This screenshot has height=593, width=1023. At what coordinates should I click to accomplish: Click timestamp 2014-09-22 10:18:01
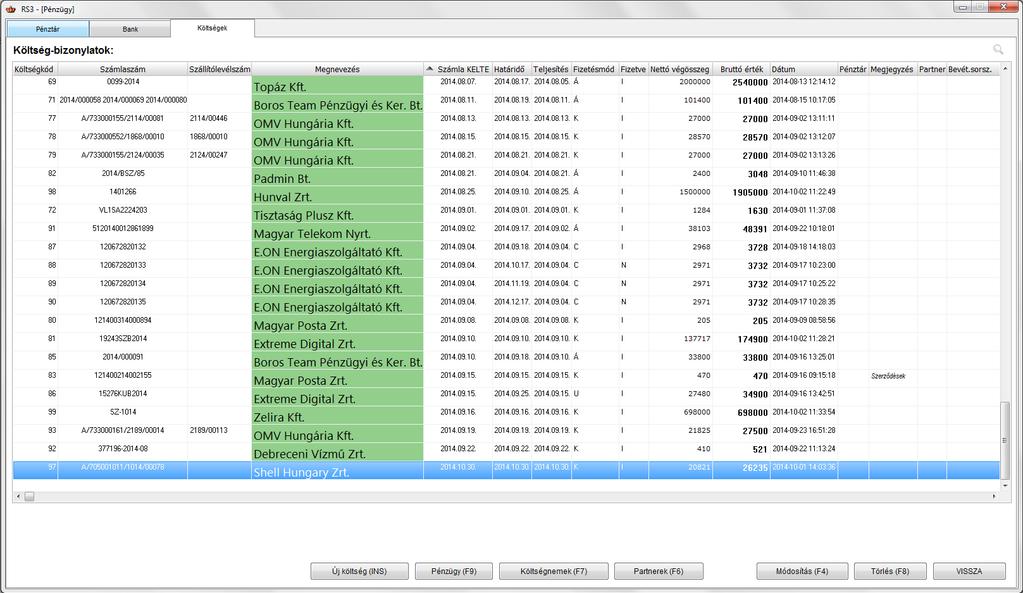804,228
